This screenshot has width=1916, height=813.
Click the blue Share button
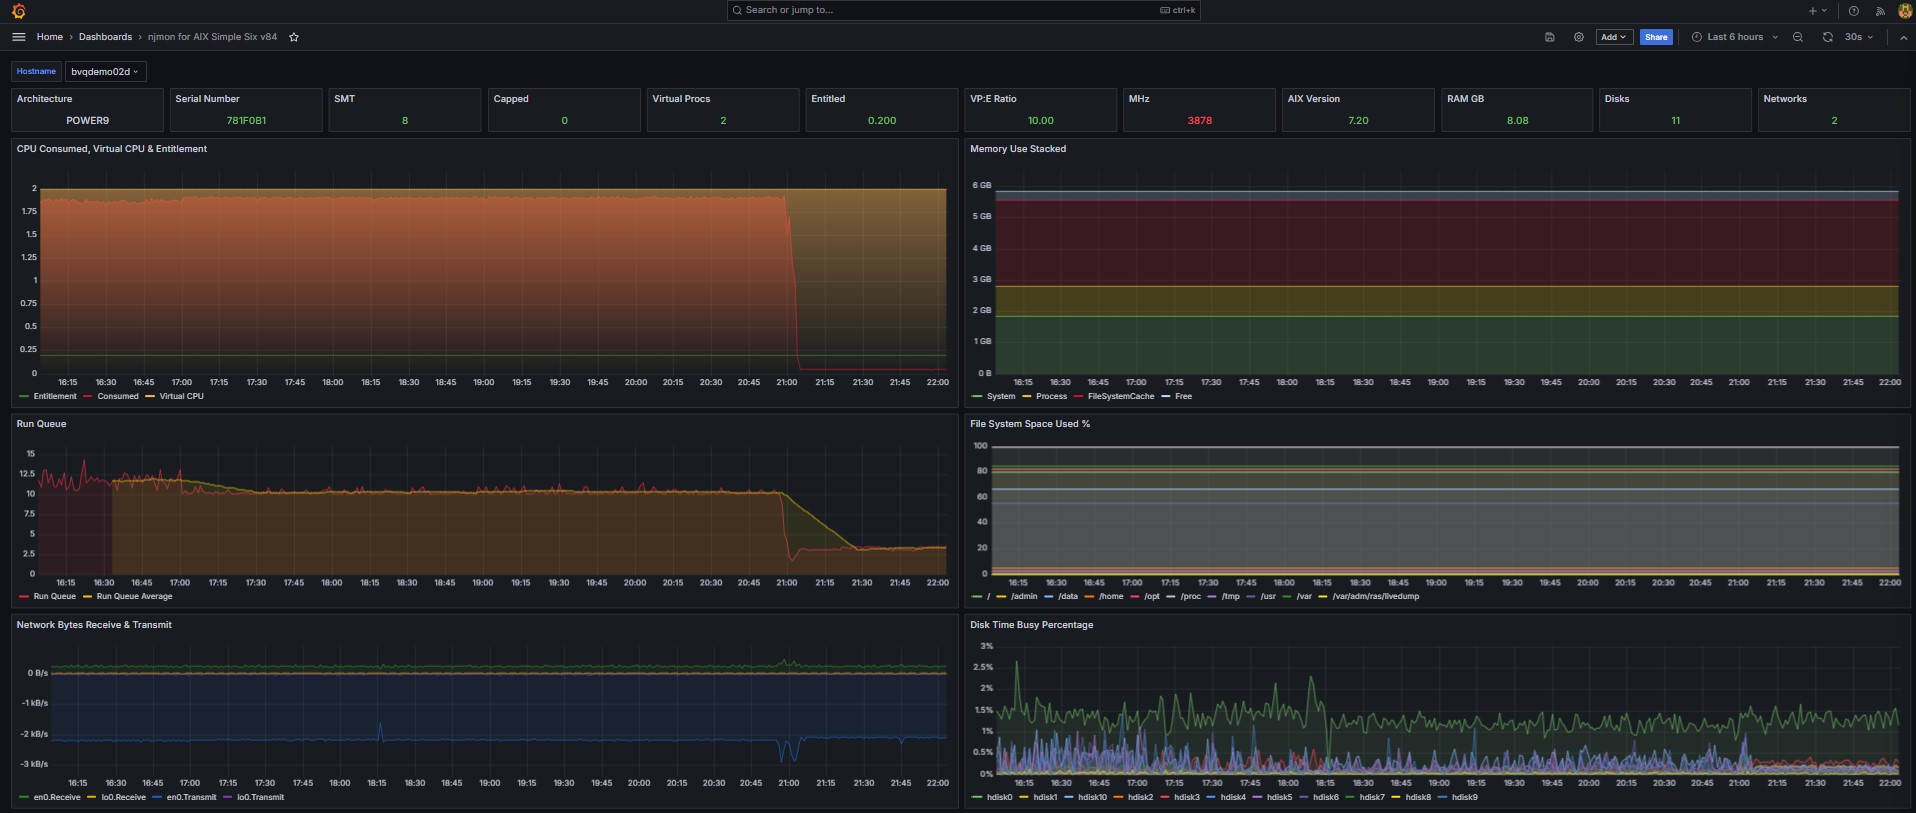[1656, 37]
